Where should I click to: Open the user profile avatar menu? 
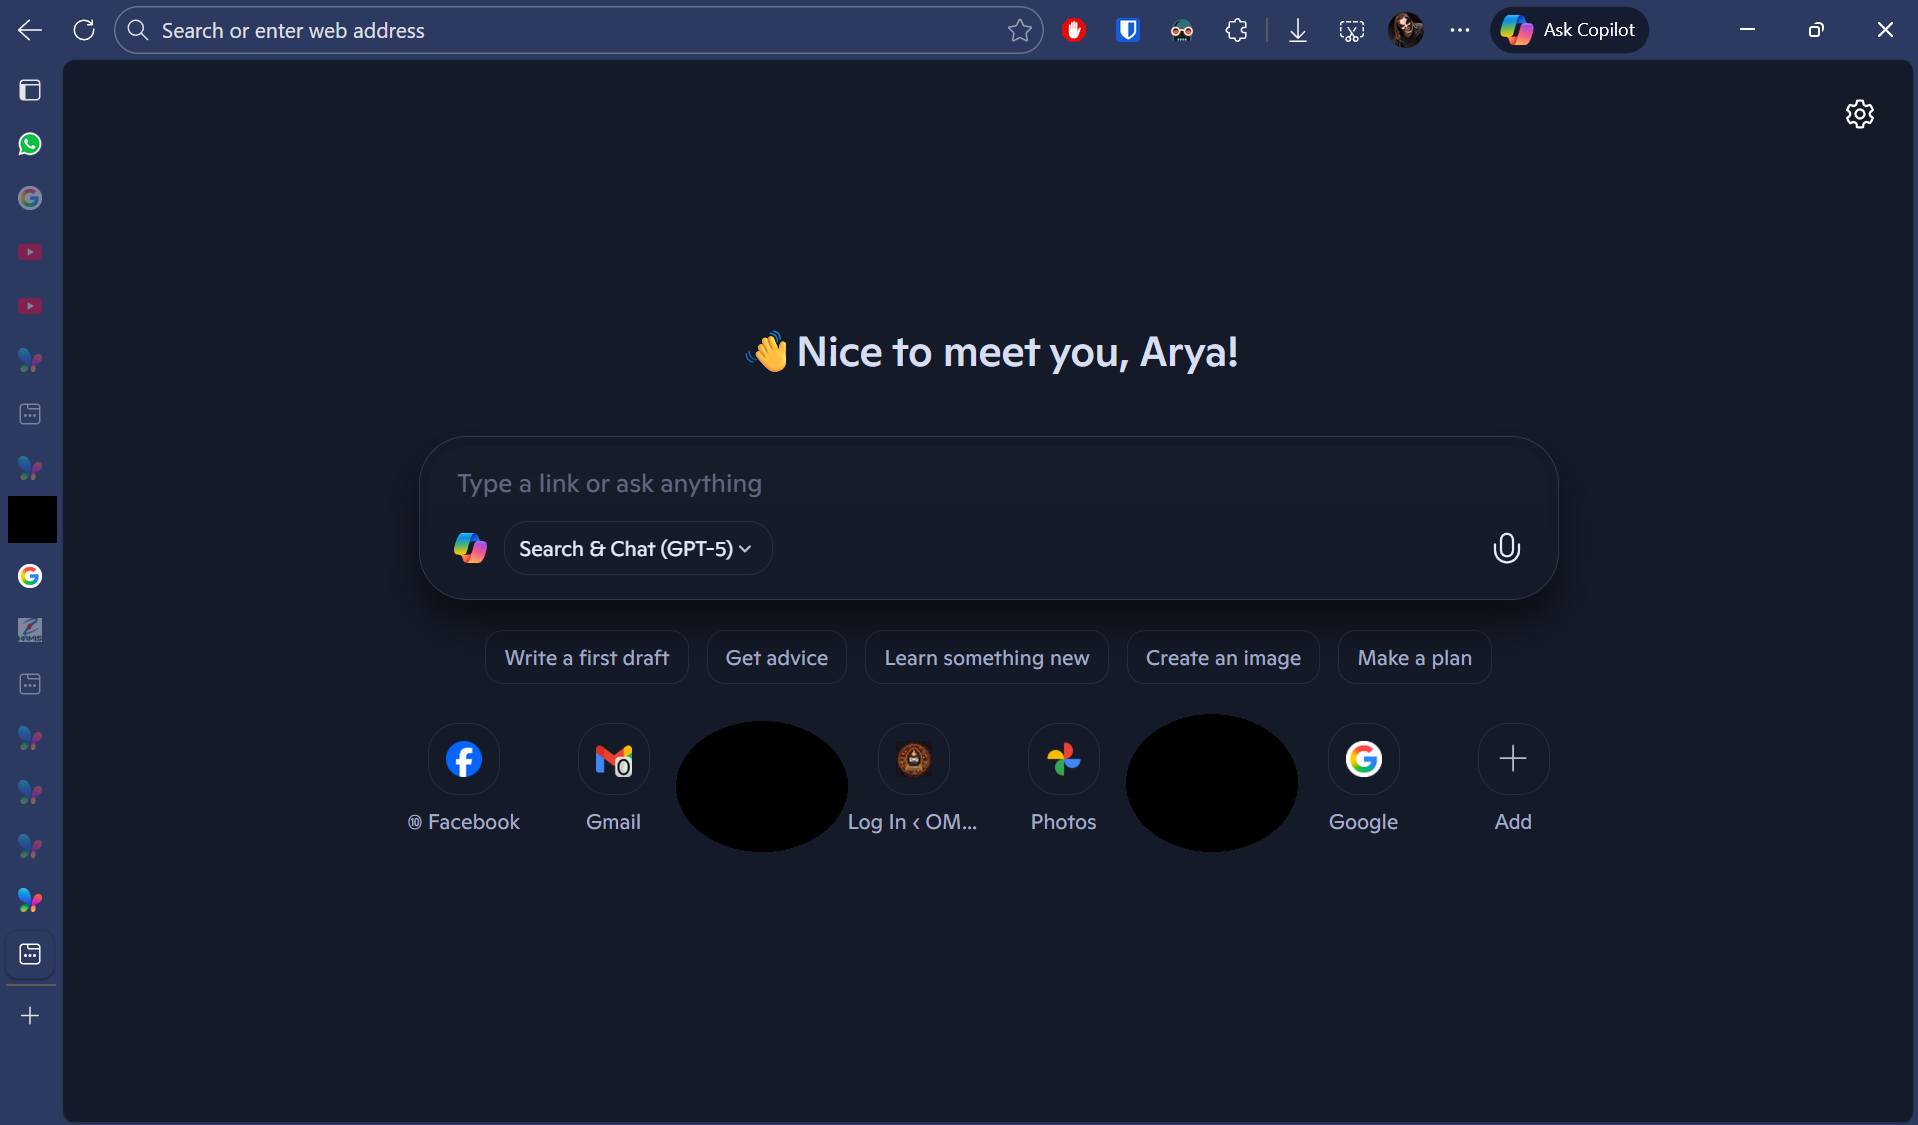coord(1405,30)
